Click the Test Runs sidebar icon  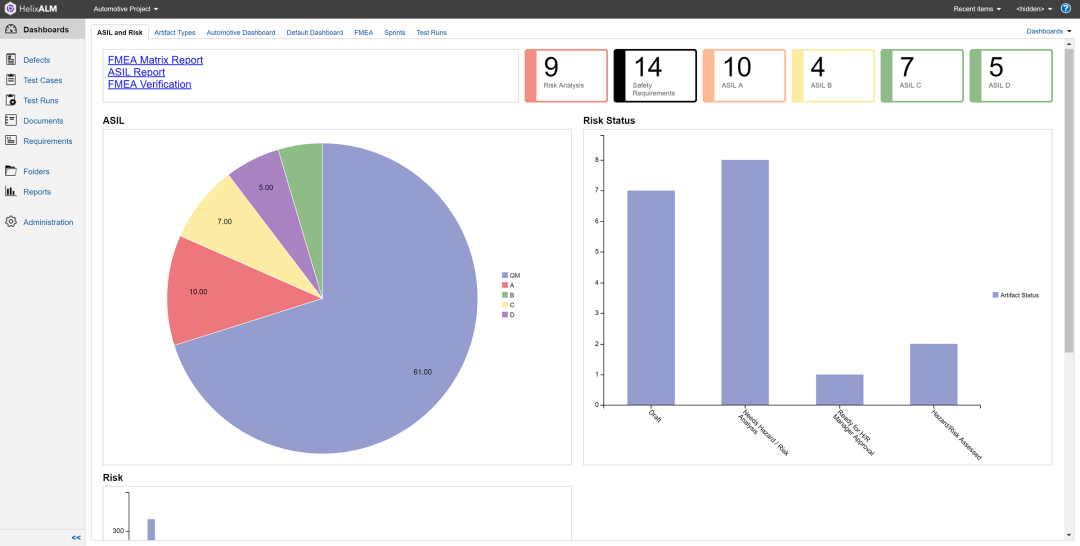(x=10, y=100)
